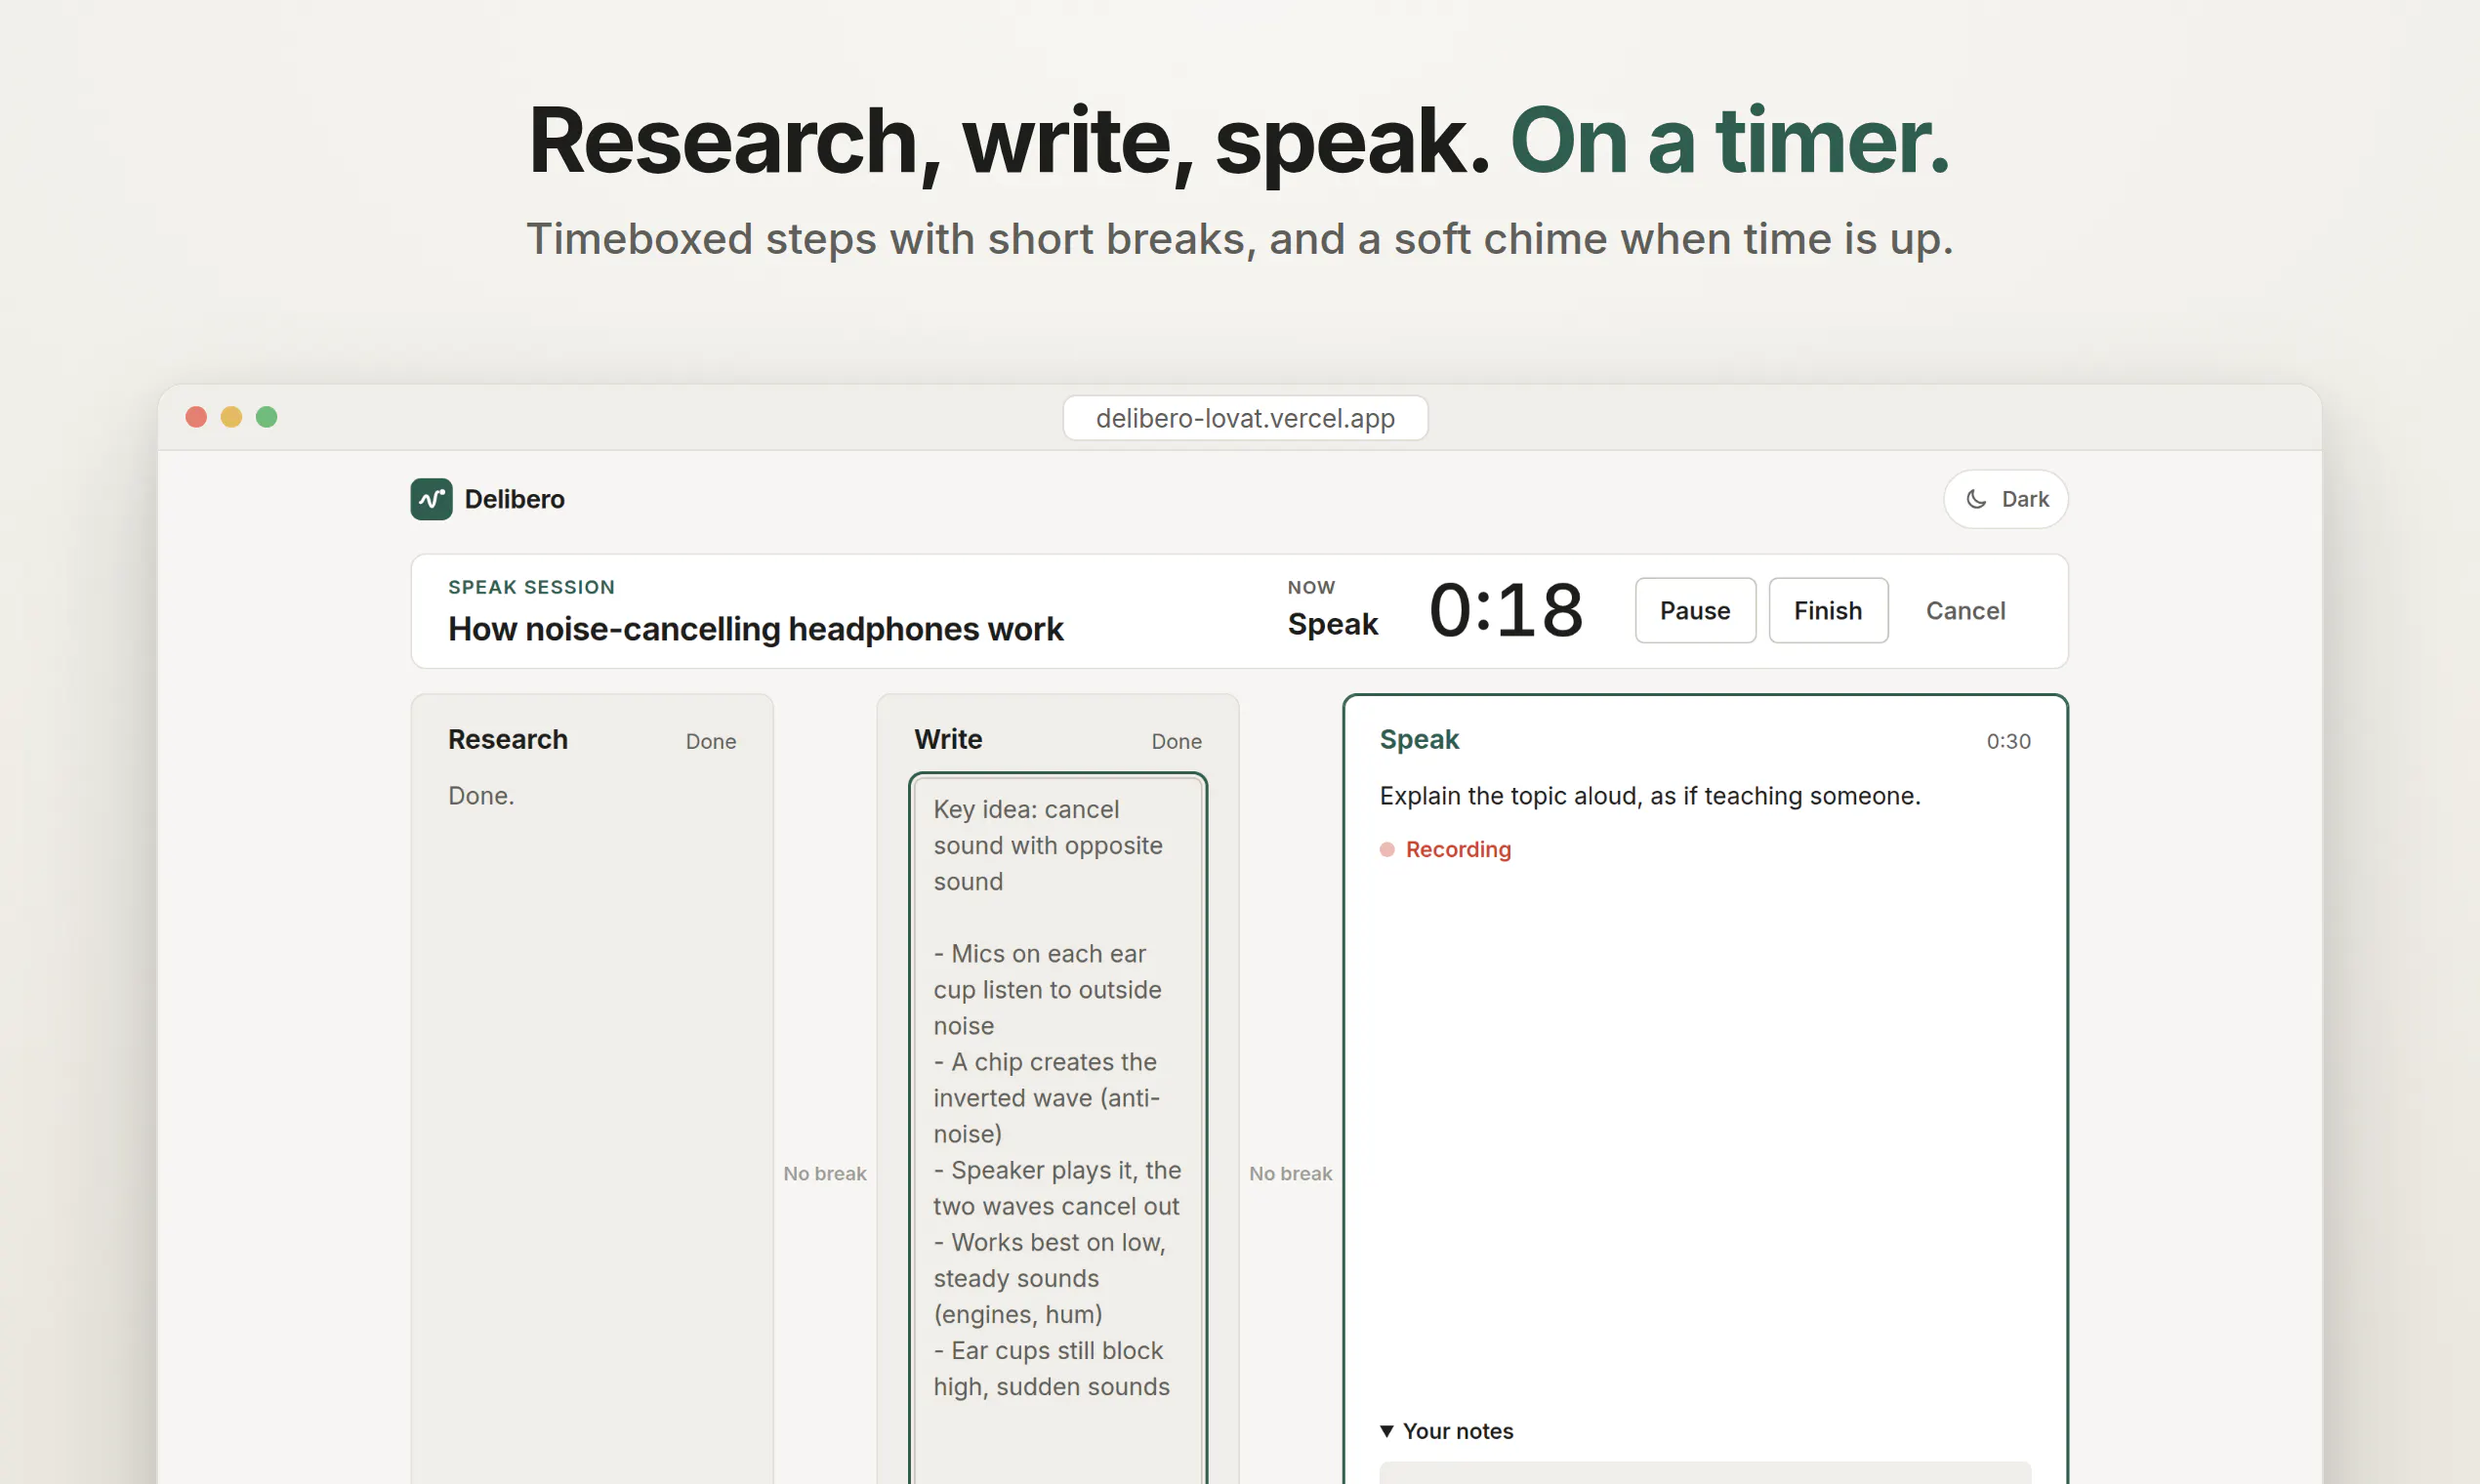Screen dimensions: 2480x1484
Task: Cancel the speak session
Action: point(1965,610)
